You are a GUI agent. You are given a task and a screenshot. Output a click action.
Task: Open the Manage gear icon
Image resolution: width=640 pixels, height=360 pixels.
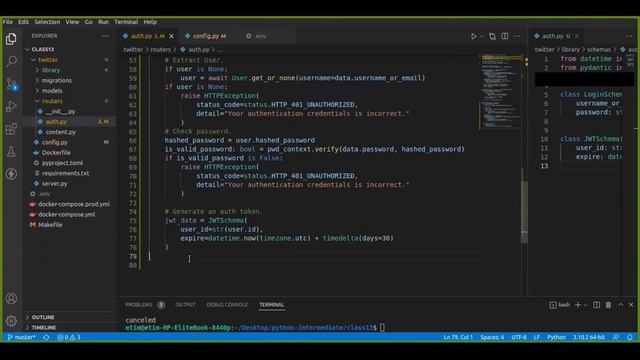point(11,321)
